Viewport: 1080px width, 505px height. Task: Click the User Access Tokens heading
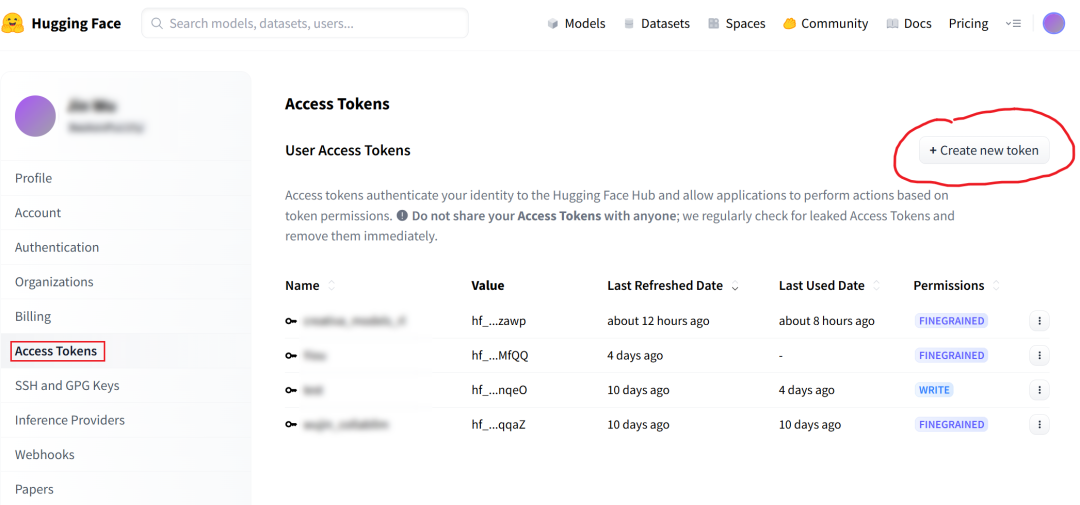tap(348, 150)
